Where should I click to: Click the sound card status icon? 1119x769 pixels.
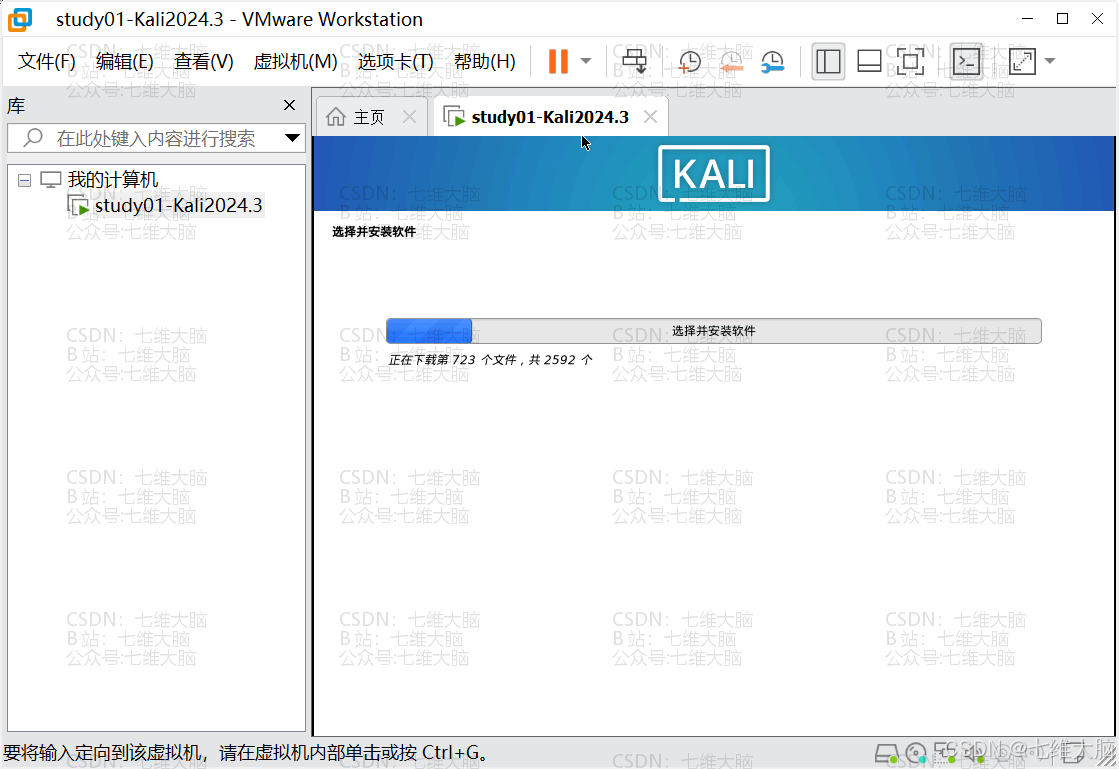tap(973, 753)
